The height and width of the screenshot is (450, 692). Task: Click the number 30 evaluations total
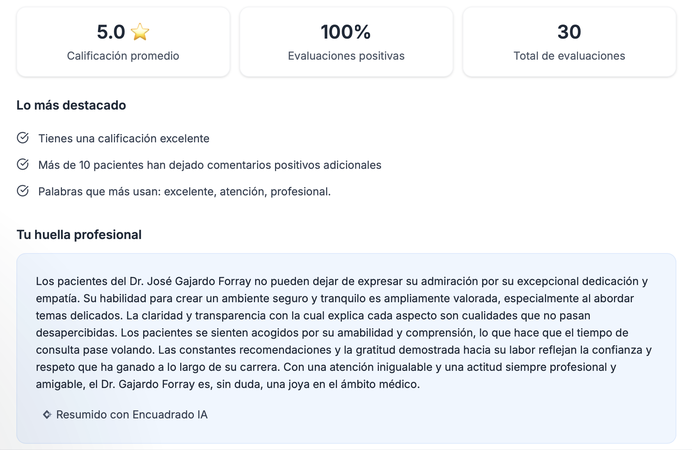569,32
